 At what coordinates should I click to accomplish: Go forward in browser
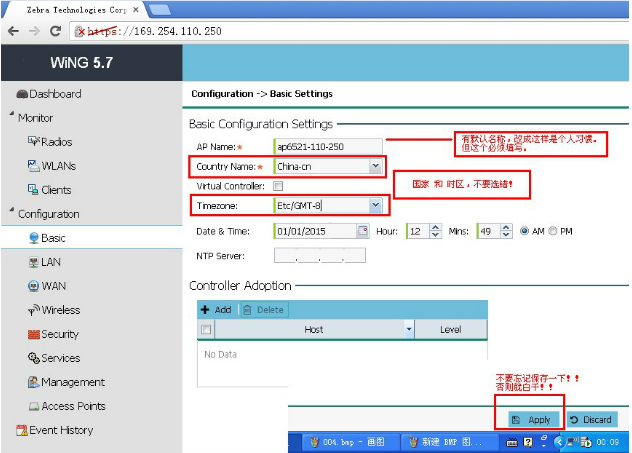[35, 31]
